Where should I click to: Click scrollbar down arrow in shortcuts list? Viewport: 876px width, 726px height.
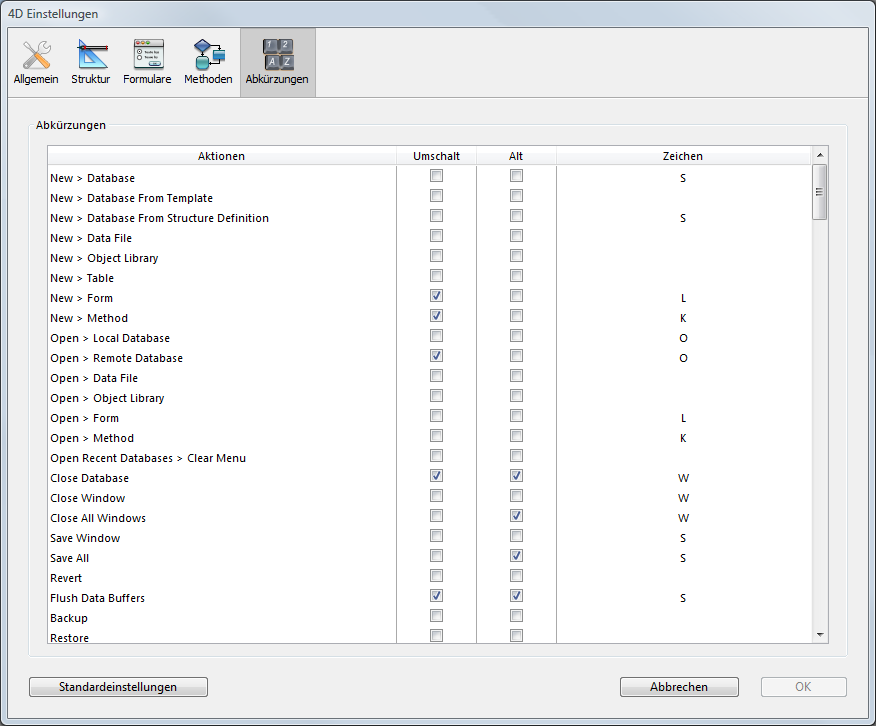click(x=820, y=634)
